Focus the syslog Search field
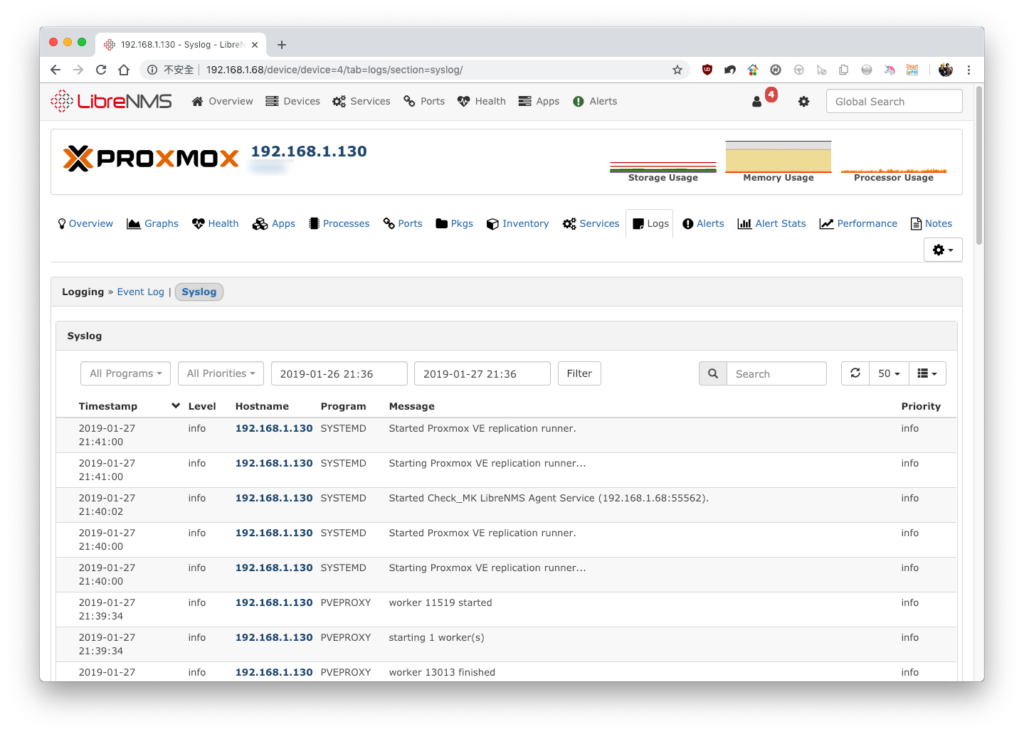This screenshot has width=1024, height=734. point(776,374)
